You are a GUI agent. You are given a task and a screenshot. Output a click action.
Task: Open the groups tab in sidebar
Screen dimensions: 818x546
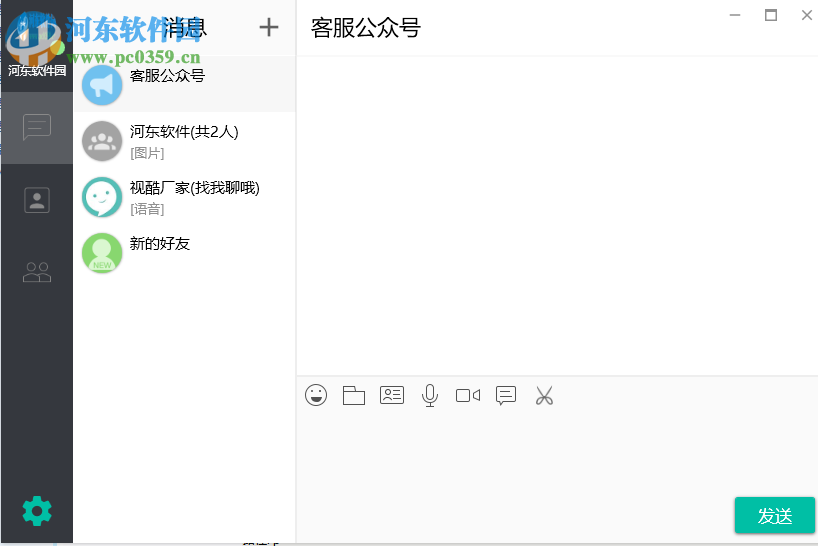tap(37, 272)
